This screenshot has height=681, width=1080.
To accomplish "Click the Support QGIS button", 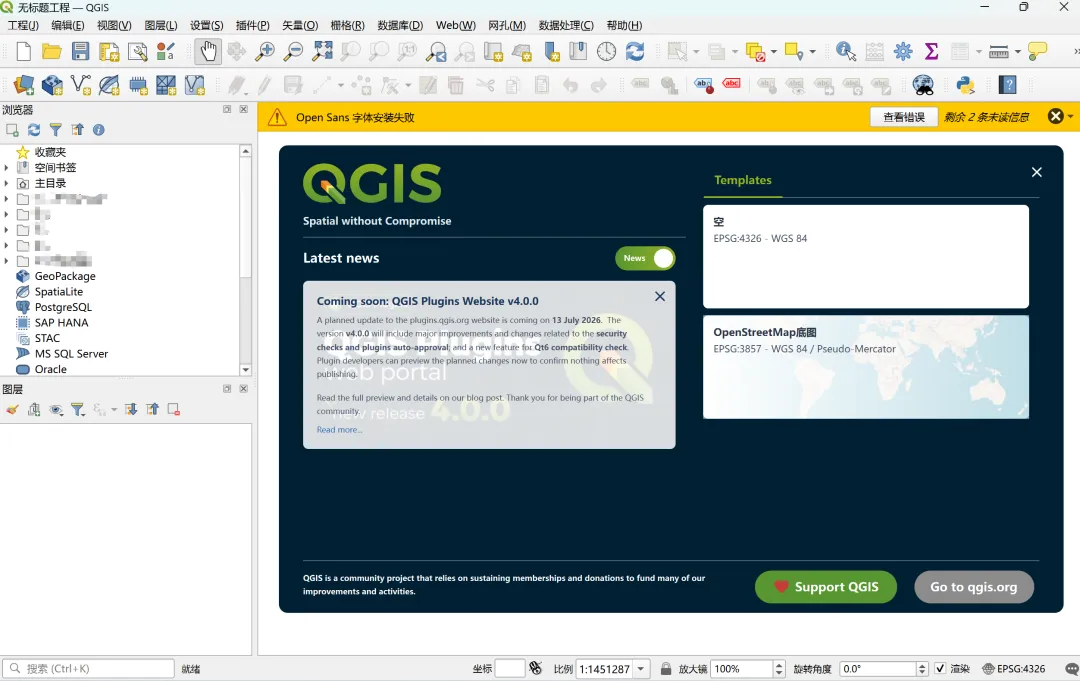I will [x=826, y=587].
